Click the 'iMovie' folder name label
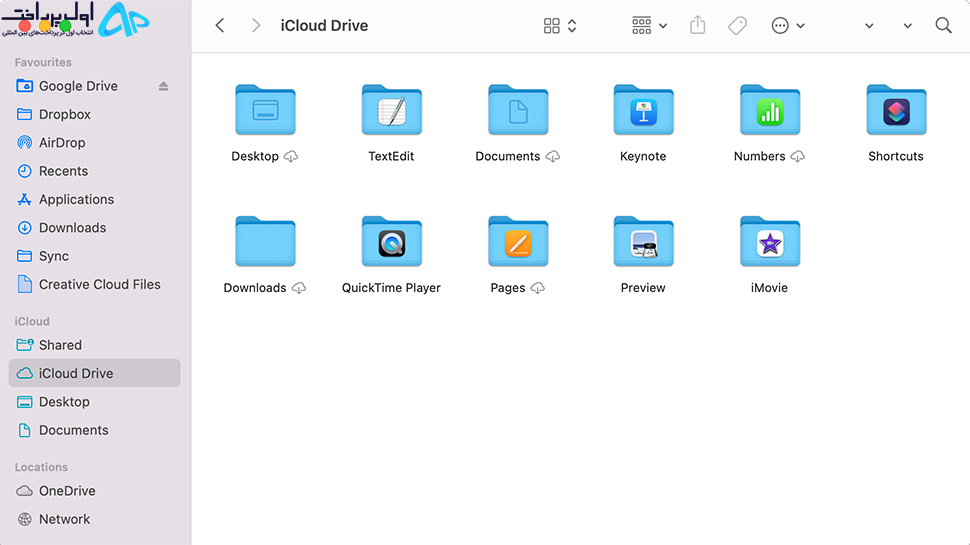This screenshot has width=970, height=545. 769,288
